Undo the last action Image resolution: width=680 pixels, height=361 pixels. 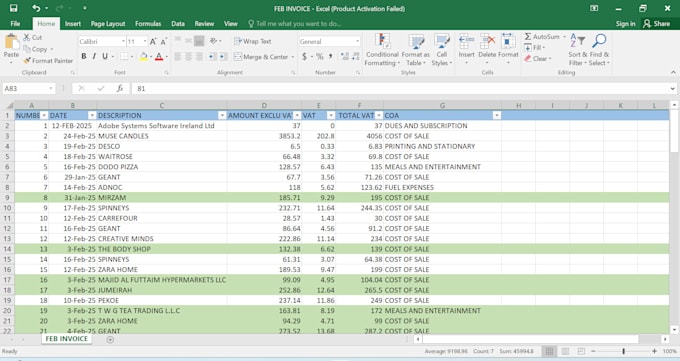click(x=36, y=8)
